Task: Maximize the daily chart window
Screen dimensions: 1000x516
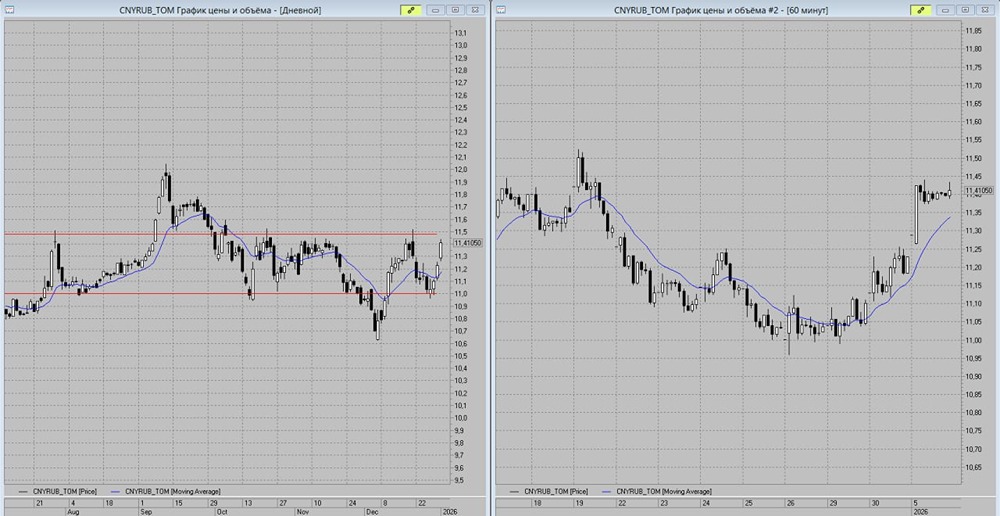Action: 455,10
